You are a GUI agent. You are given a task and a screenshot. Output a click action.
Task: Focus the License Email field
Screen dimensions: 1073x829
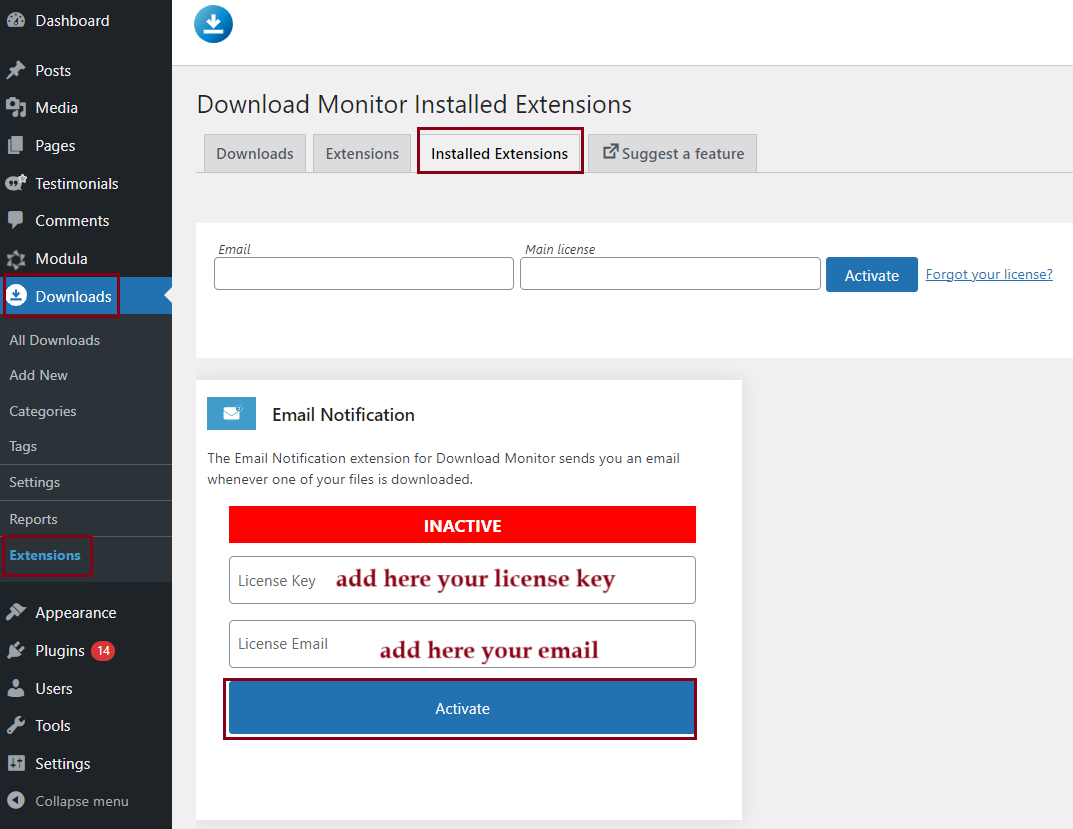coord(463,643)
